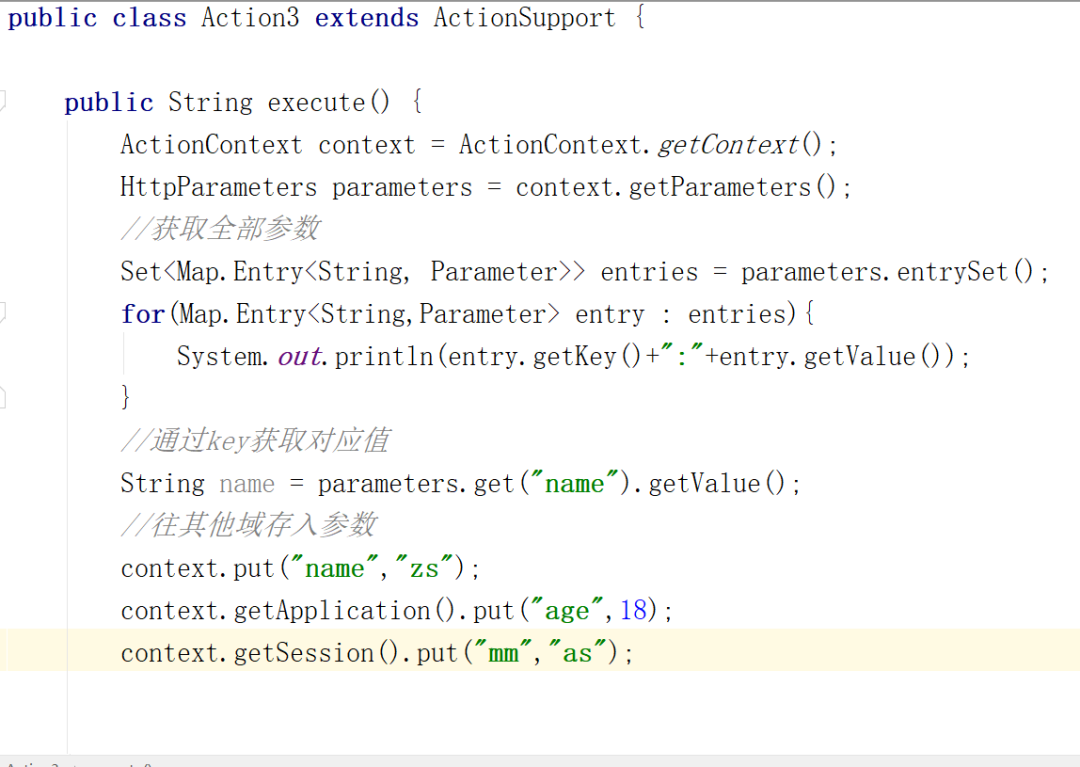The image size is (1080, 767).
Task: Click entry.getKey() in println
Action: tap(545, 357)
